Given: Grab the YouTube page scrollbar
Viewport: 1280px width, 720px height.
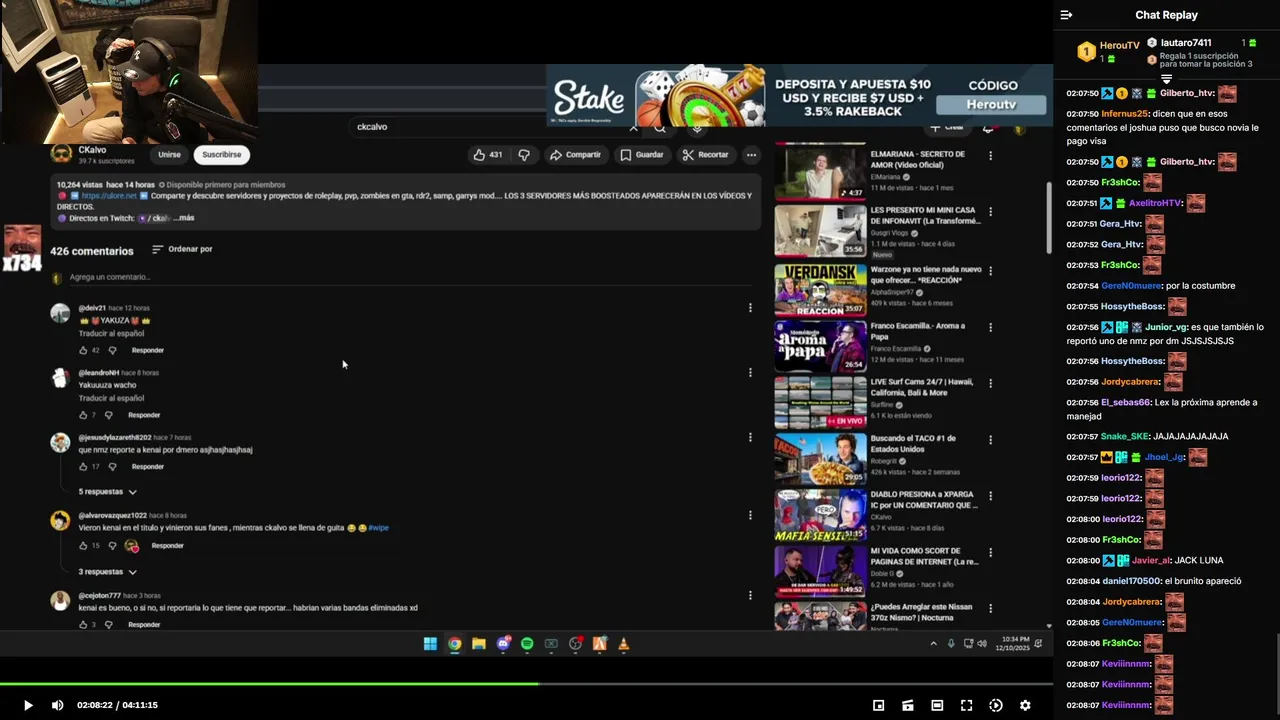Looking at the screenshot, I should 1049,217.
